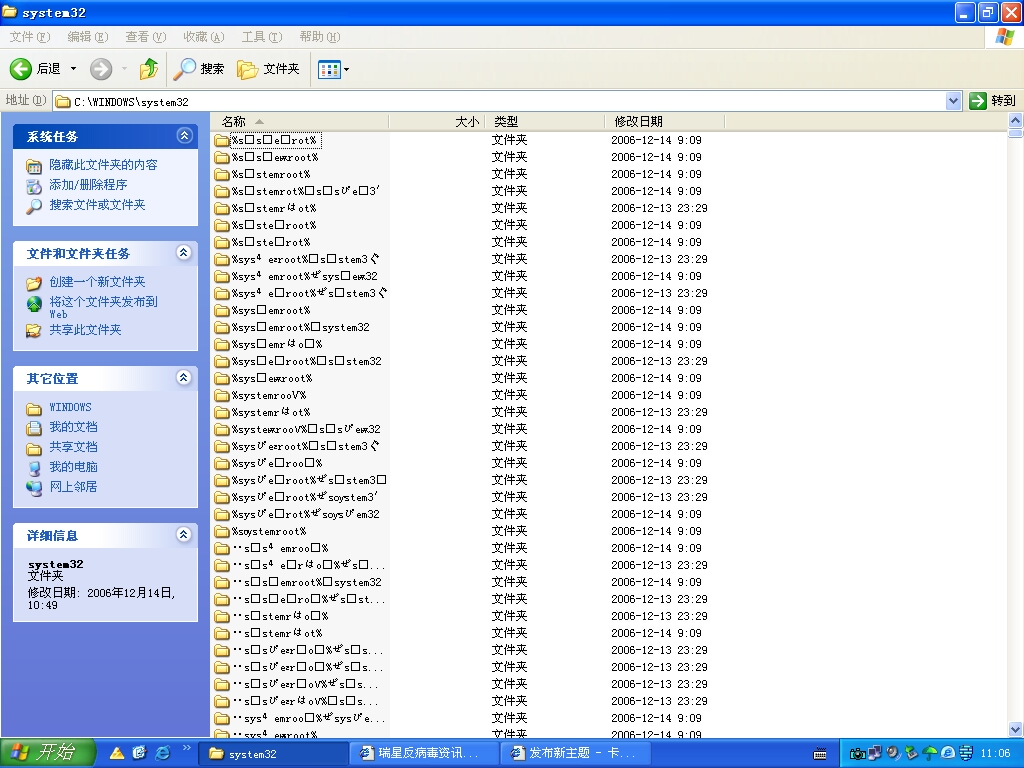Open the Search (搜索) toolbar tool
1024x768 pixels.
[199, 69]
